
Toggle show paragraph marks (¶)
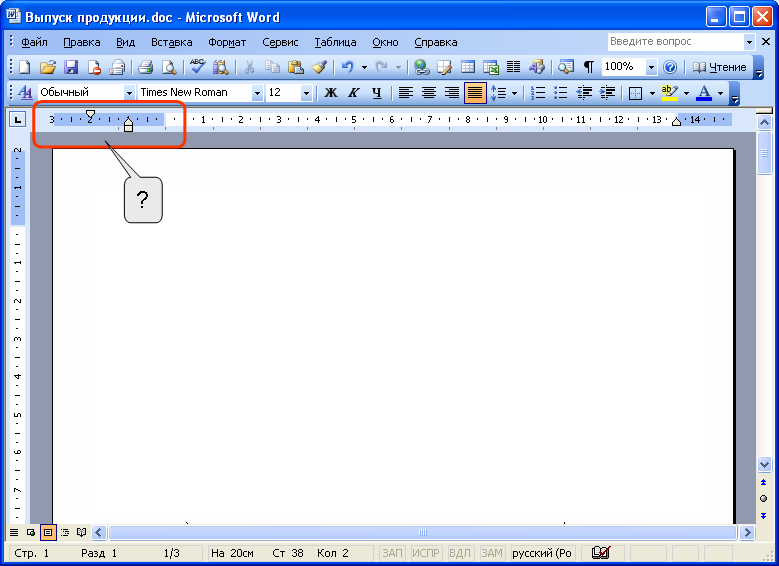pyautogui.click(x=589, y=67)
